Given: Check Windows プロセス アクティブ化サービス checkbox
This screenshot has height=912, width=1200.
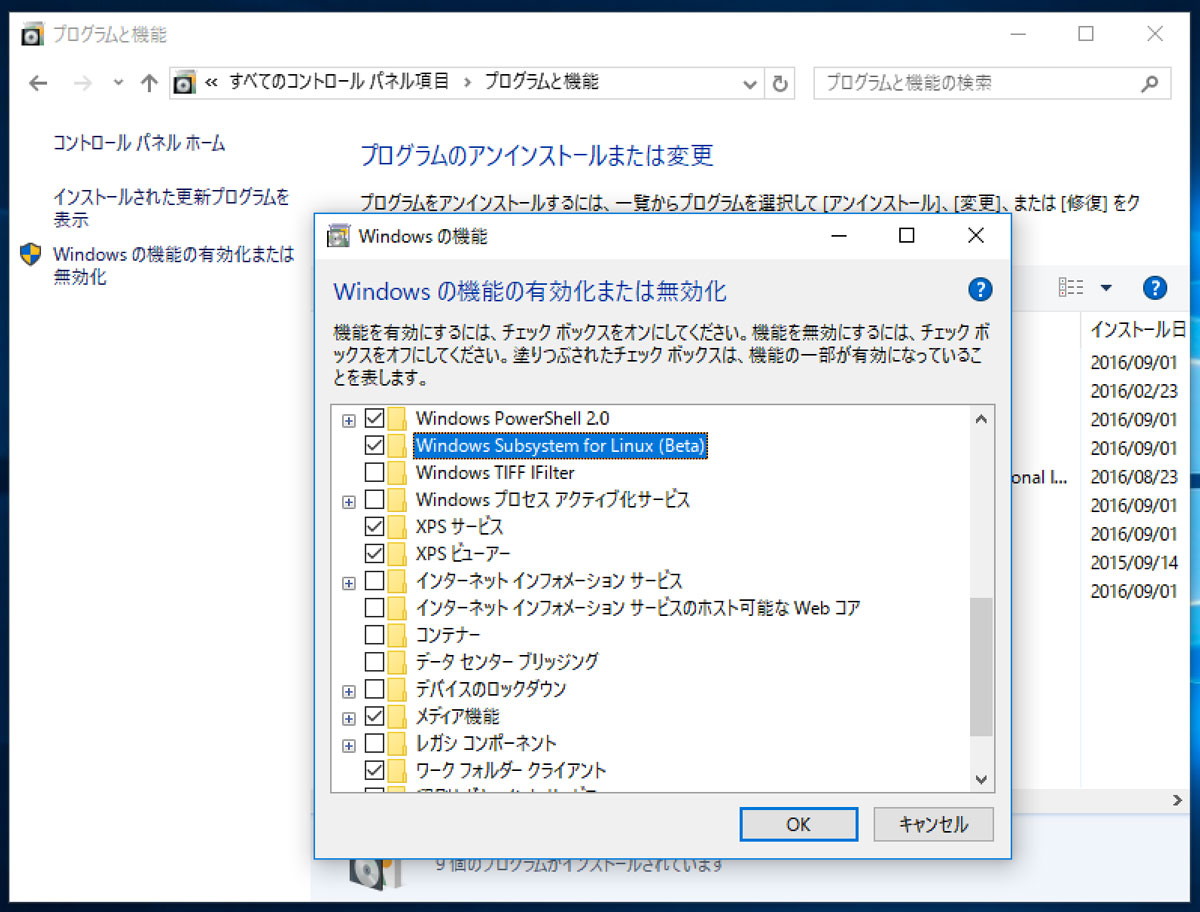Looking at the screenshot, I should 375,499.
